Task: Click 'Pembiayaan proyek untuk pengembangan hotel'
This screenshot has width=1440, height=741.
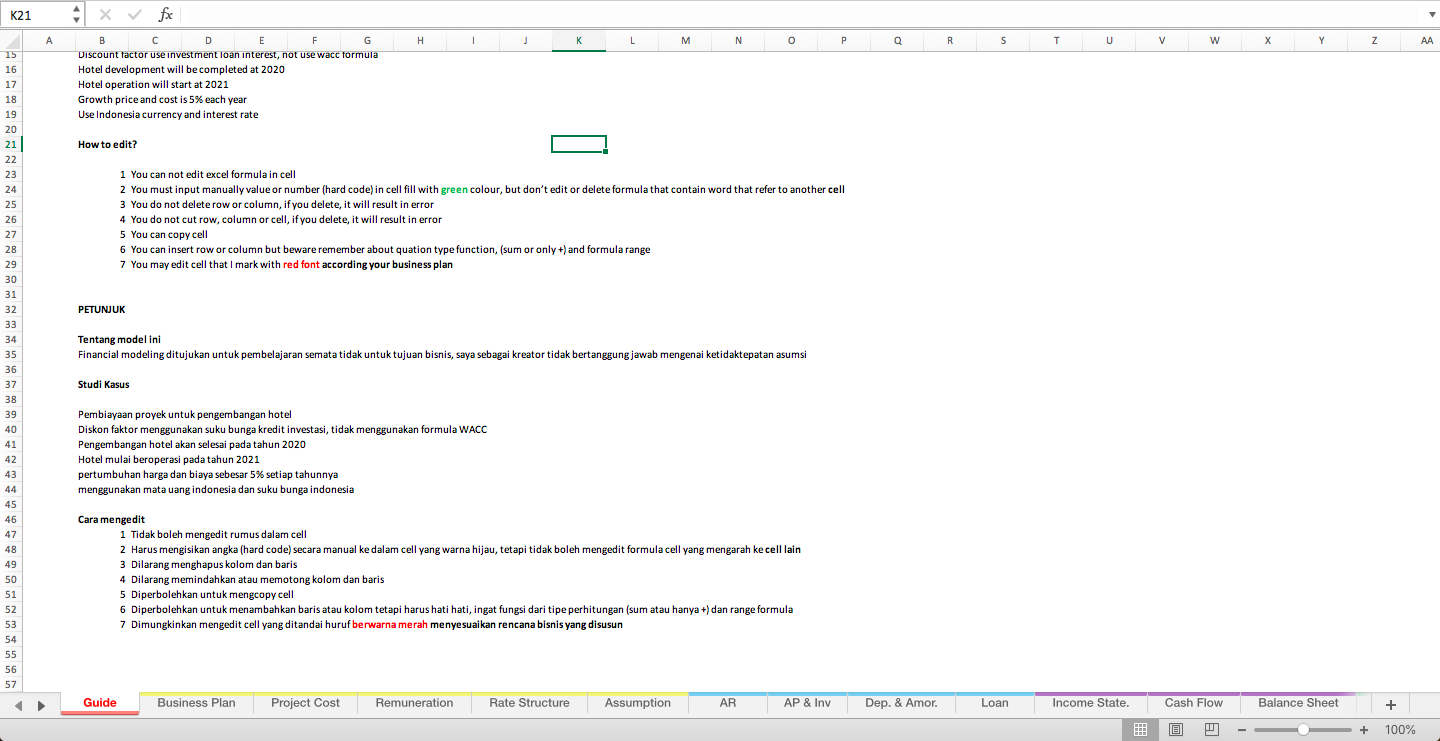Action: click(185, 414)
